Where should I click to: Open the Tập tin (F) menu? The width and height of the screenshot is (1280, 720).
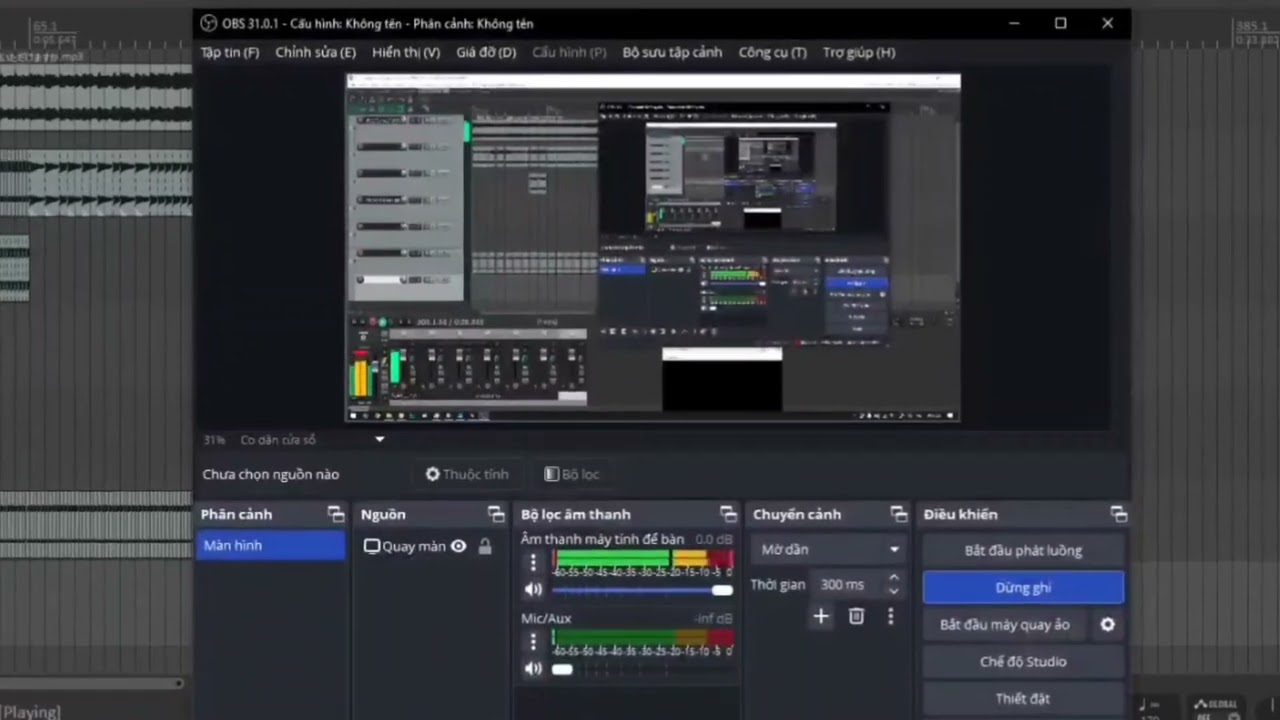pos(230,52)
